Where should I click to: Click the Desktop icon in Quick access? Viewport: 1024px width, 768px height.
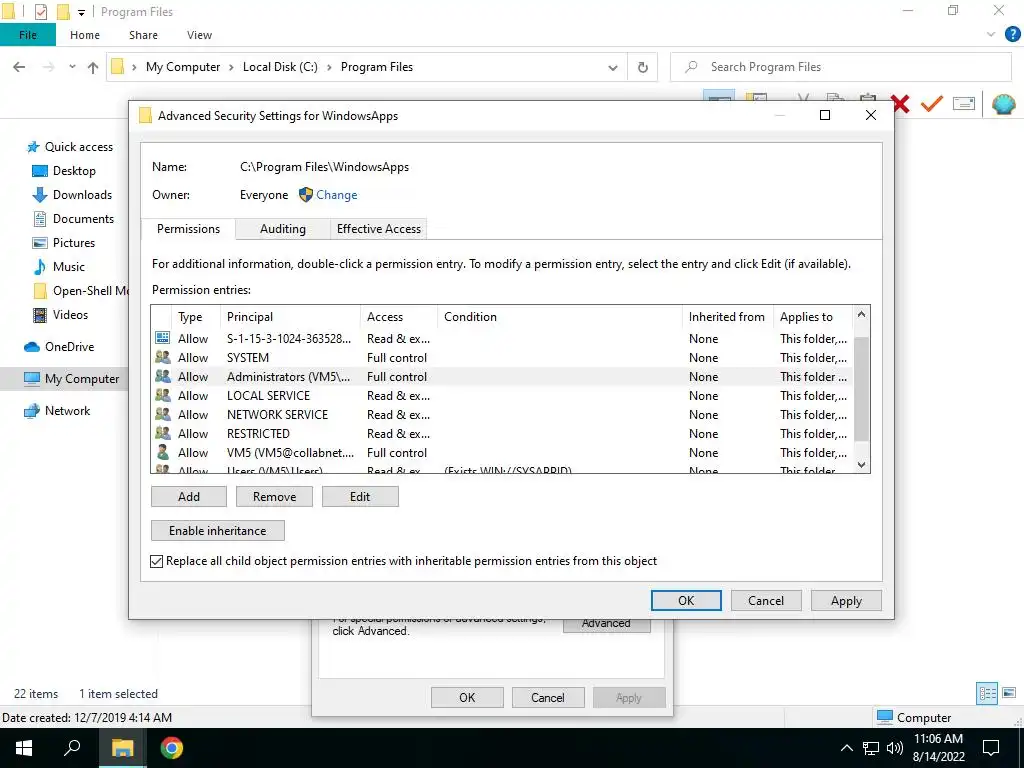(x=40, y=171)
